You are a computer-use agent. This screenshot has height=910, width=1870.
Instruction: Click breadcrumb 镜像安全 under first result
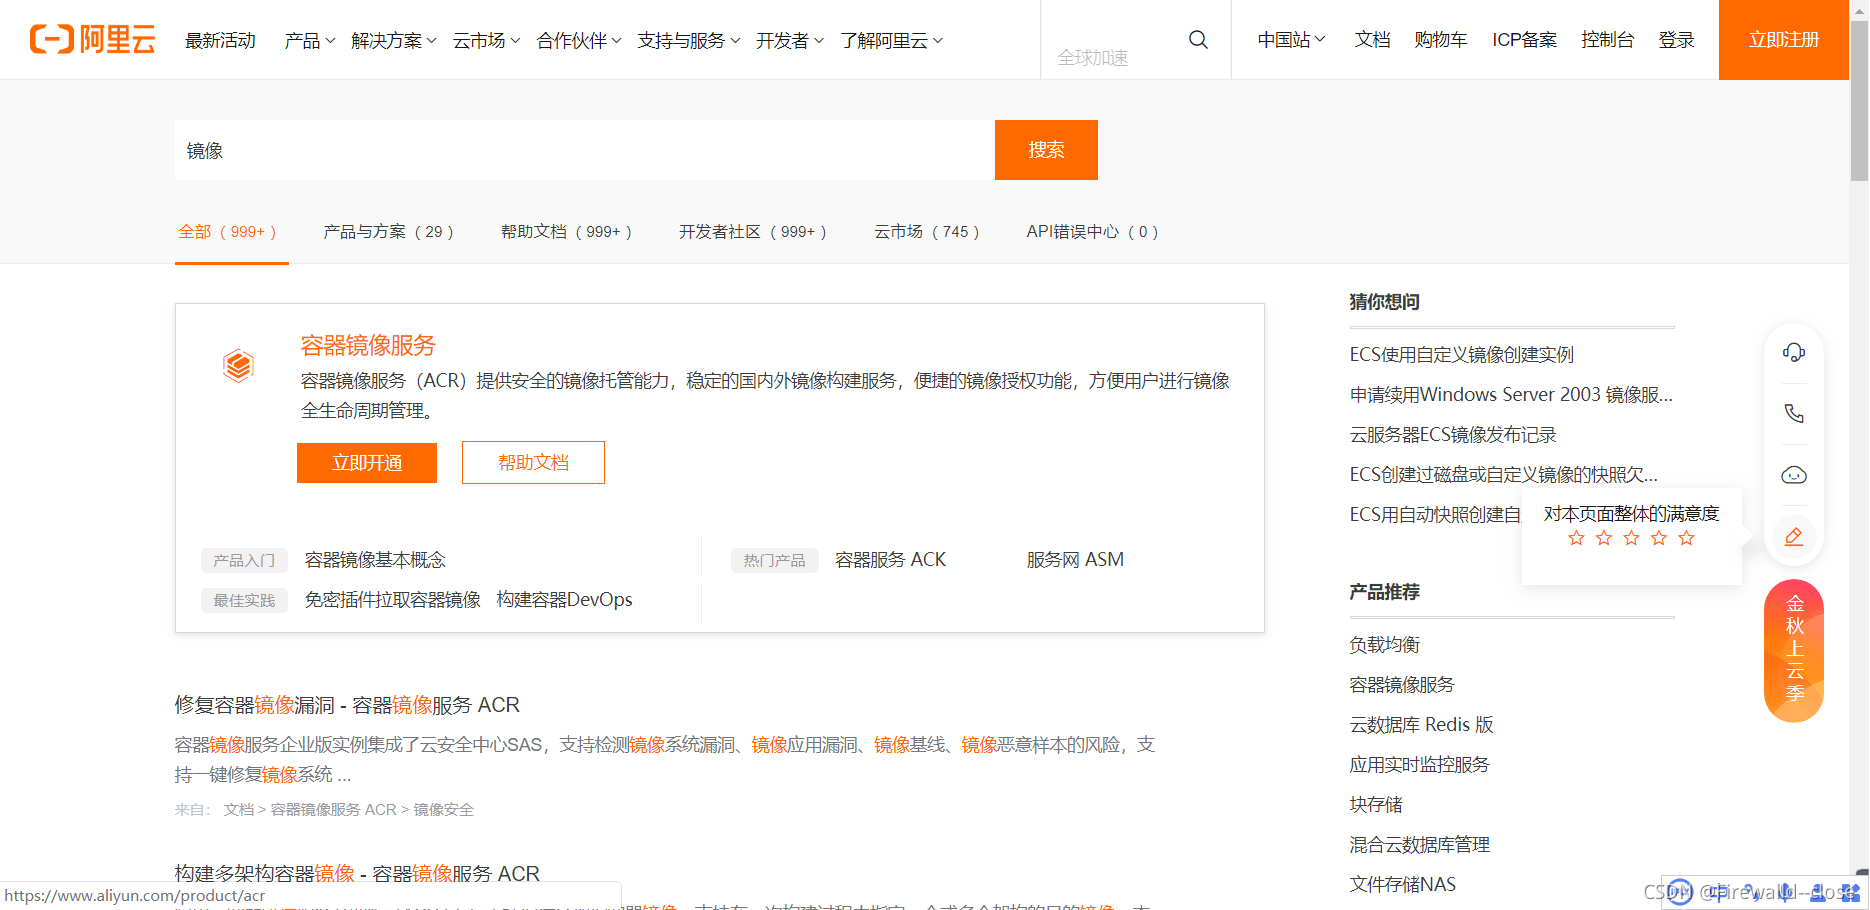point(444,810)
